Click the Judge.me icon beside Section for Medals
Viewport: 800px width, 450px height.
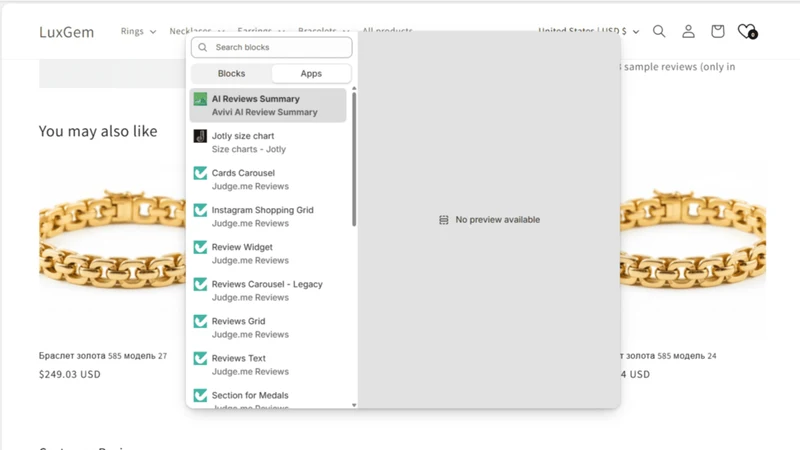201,395
